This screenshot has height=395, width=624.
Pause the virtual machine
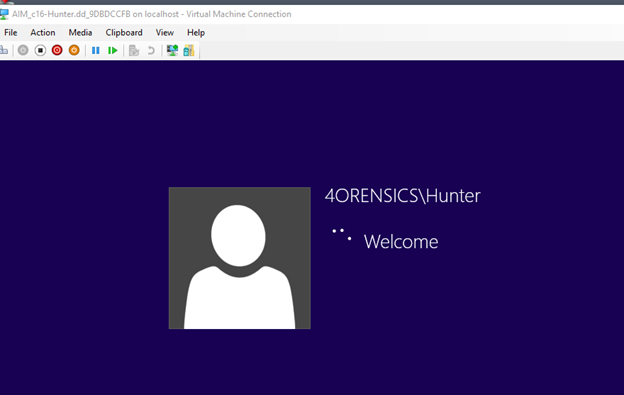coord(96,51)
